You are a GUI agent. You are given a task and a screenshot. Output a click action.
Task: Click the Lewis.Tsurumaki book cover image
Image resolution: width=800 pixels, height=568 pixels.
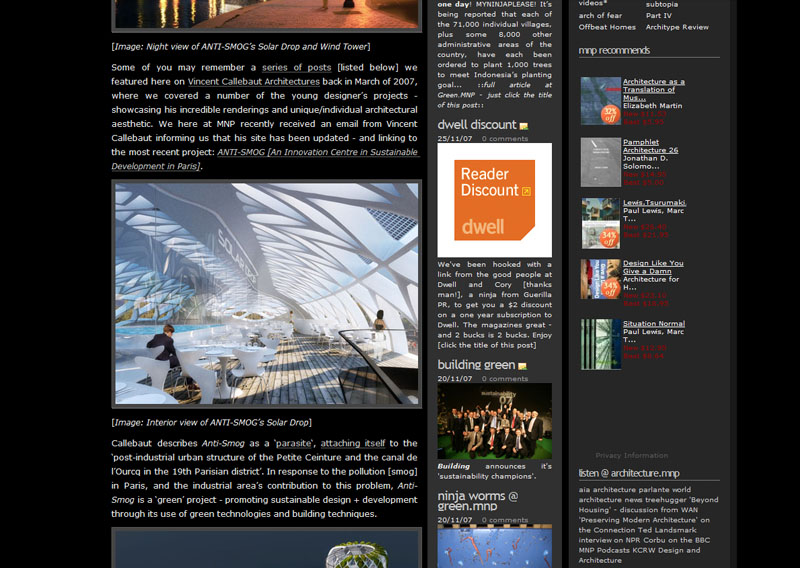[x=600, y=222]
